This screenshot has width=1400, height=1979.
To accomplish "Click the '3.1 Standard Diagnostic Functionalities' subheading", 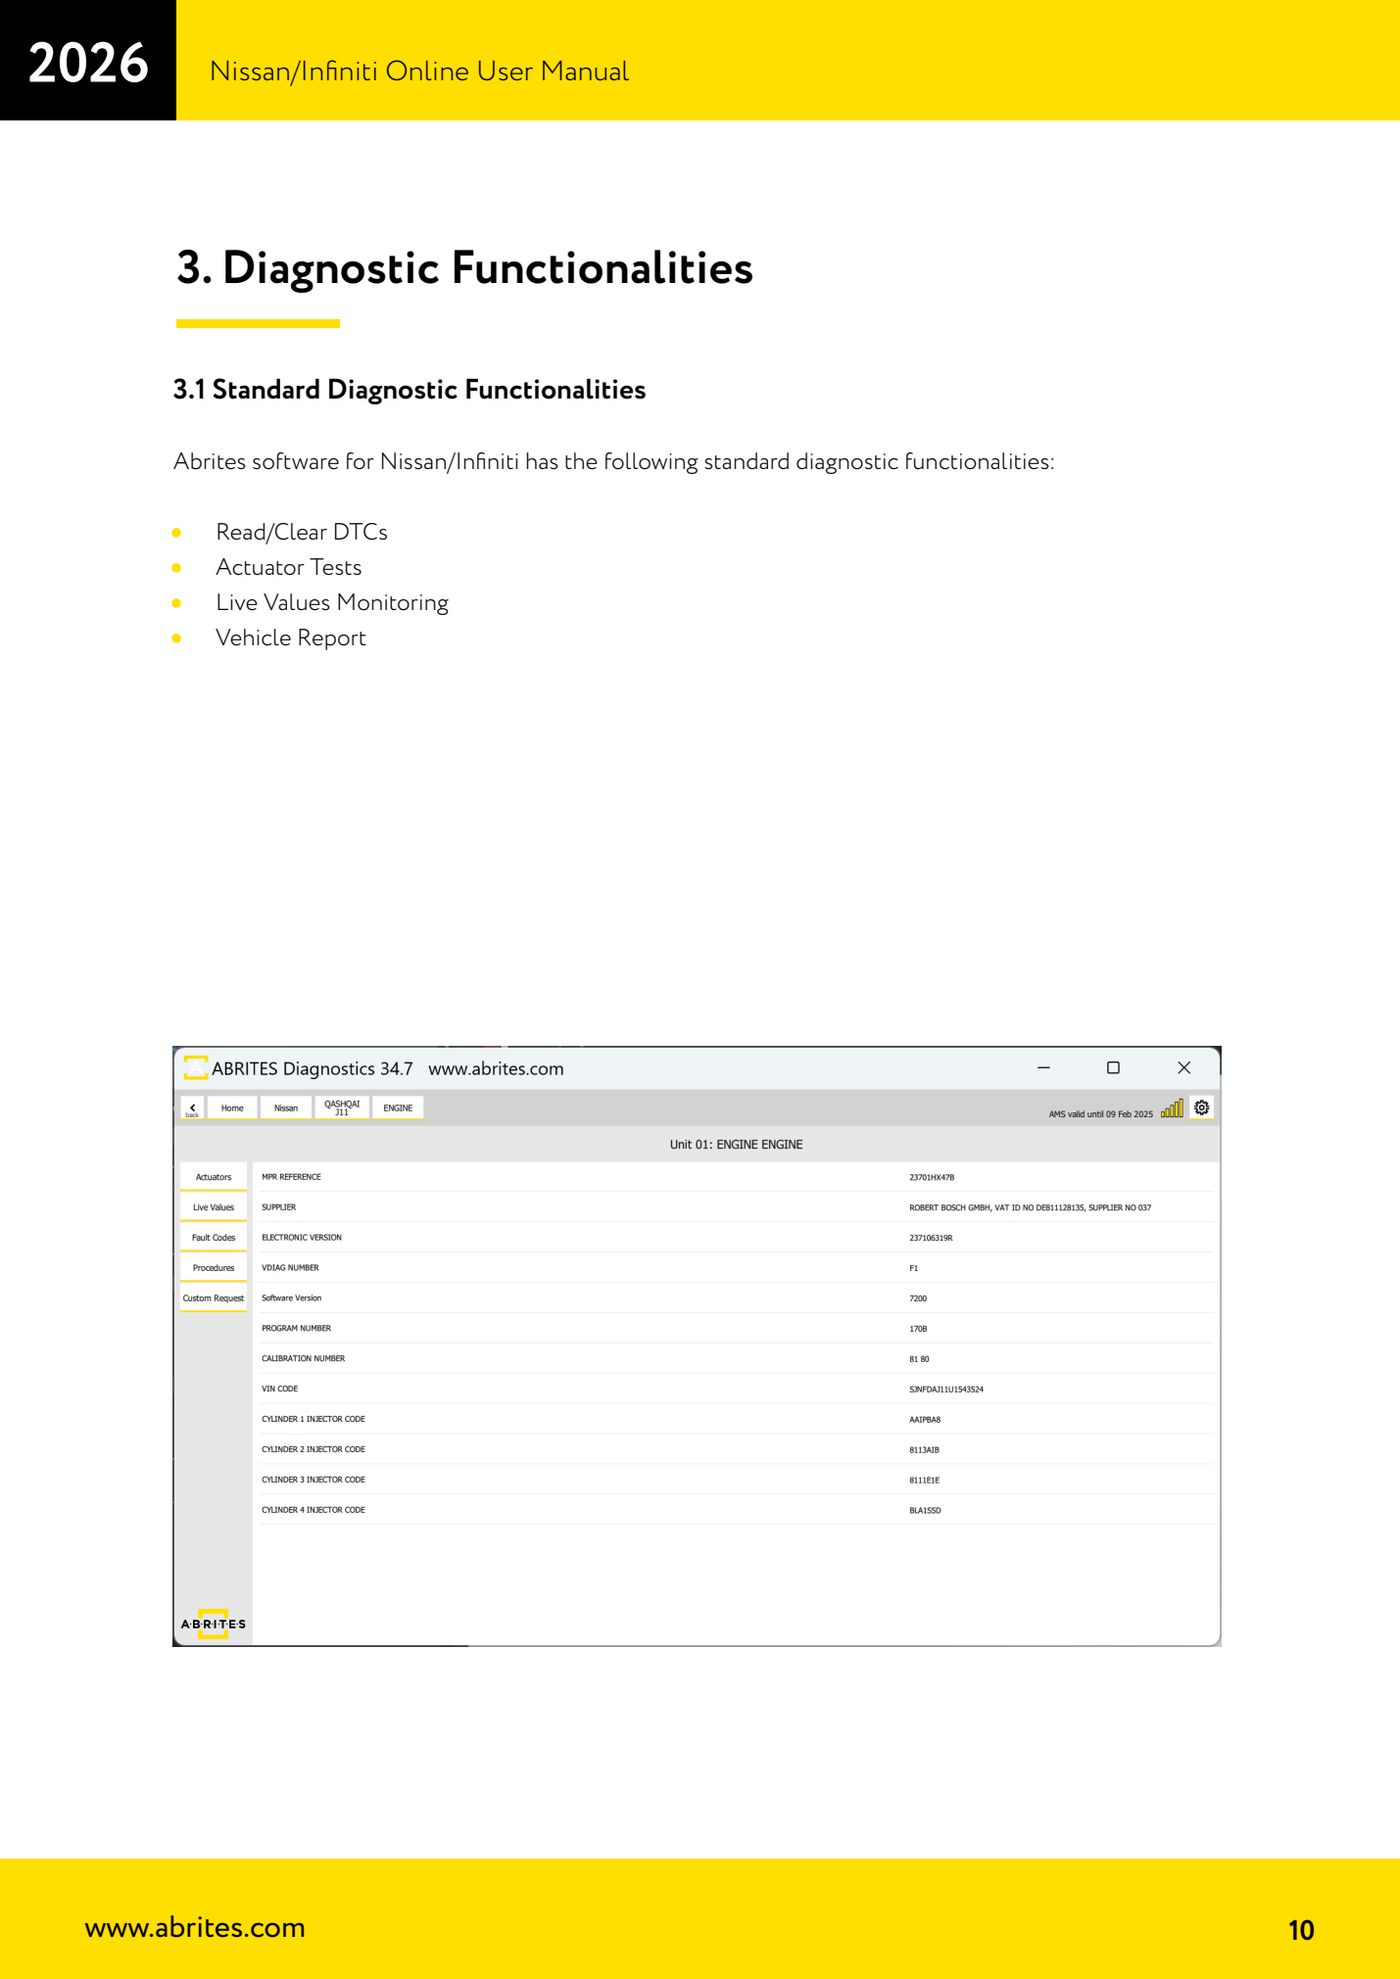I will [x=409, y=389].
